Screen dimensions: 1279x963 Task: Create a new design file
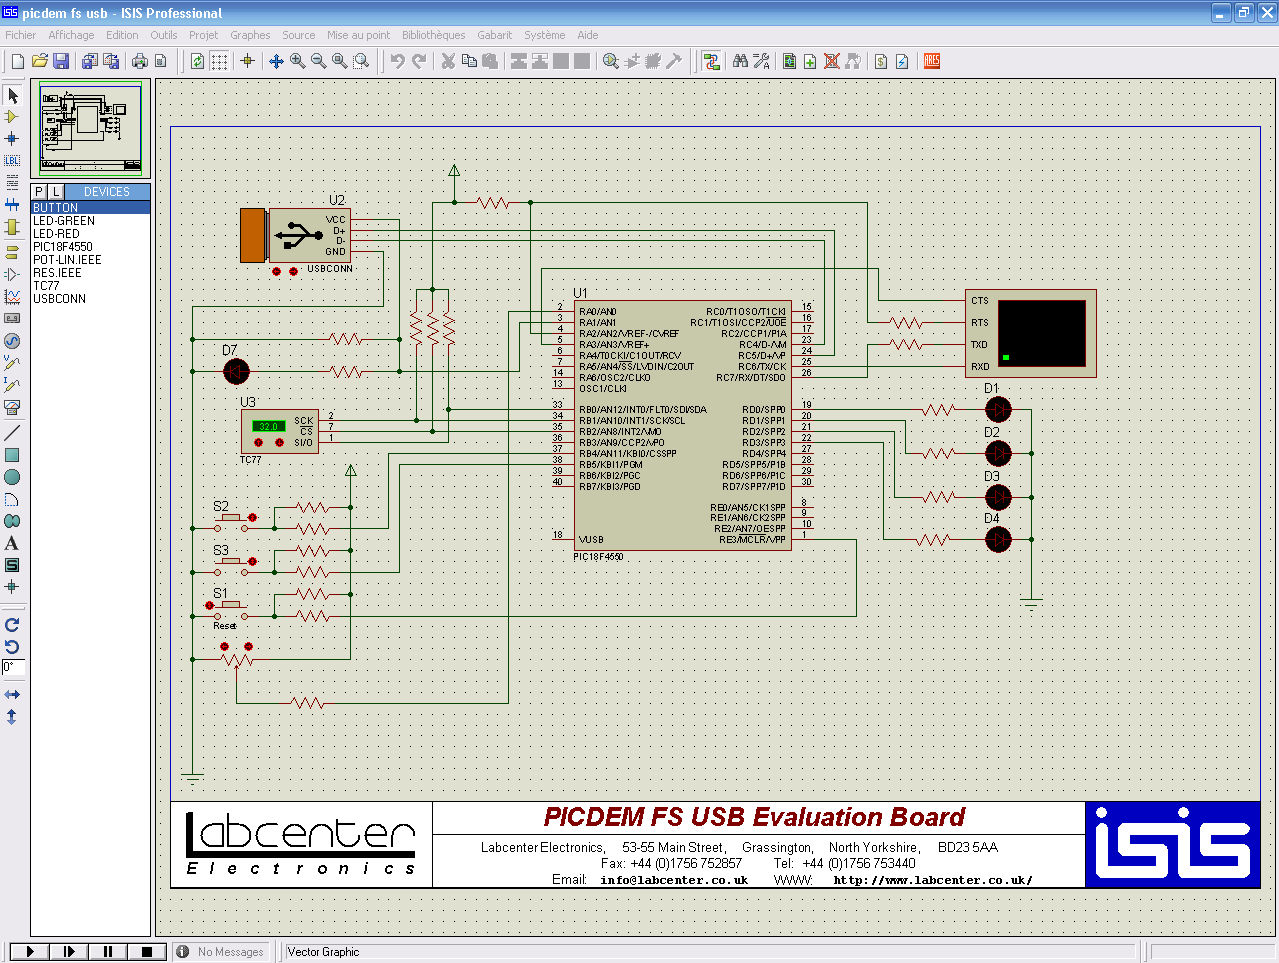click(x=18, y=61)
